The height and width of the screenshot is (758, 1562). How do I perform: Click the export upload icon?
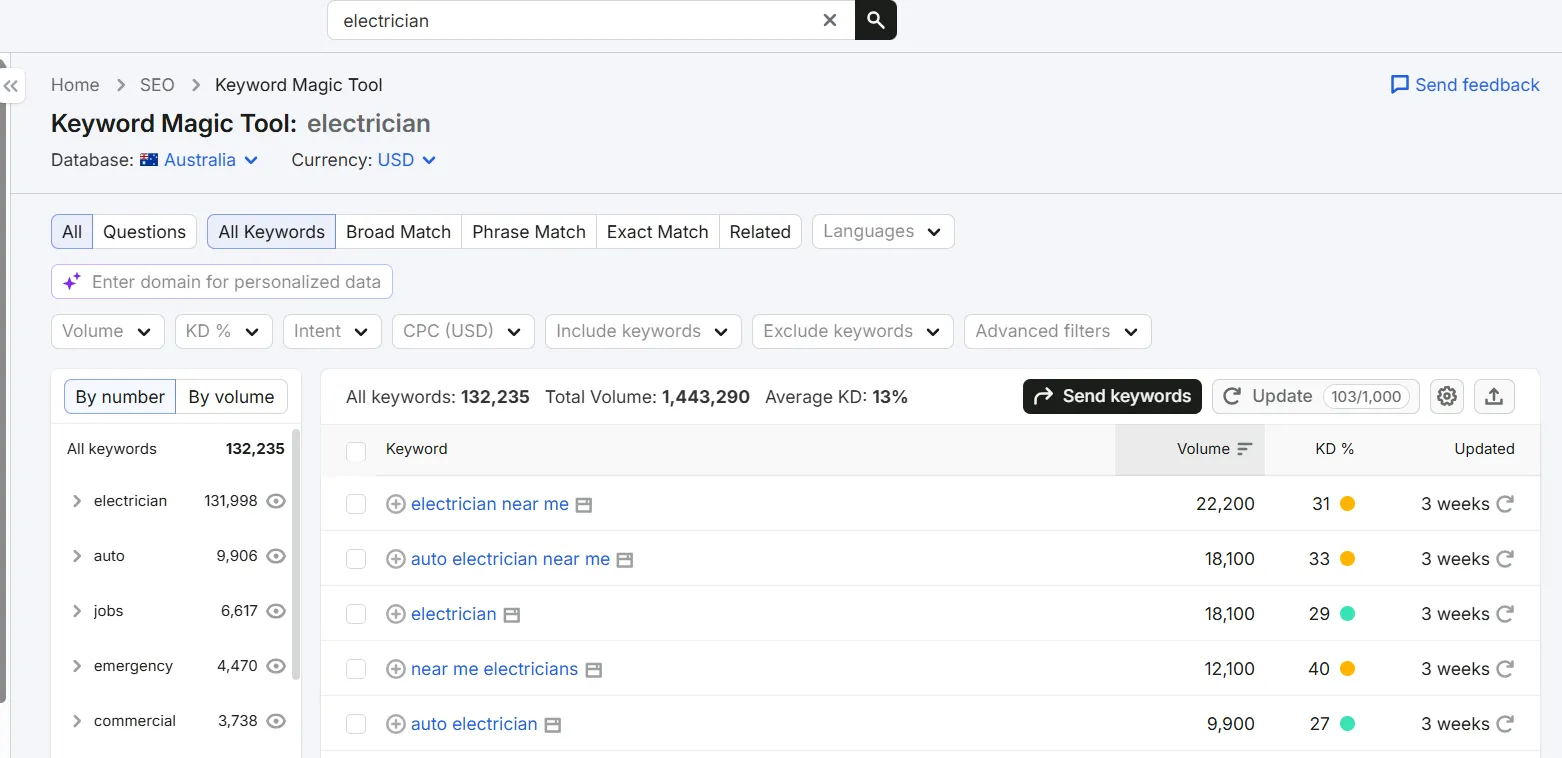coord(1494,396)
